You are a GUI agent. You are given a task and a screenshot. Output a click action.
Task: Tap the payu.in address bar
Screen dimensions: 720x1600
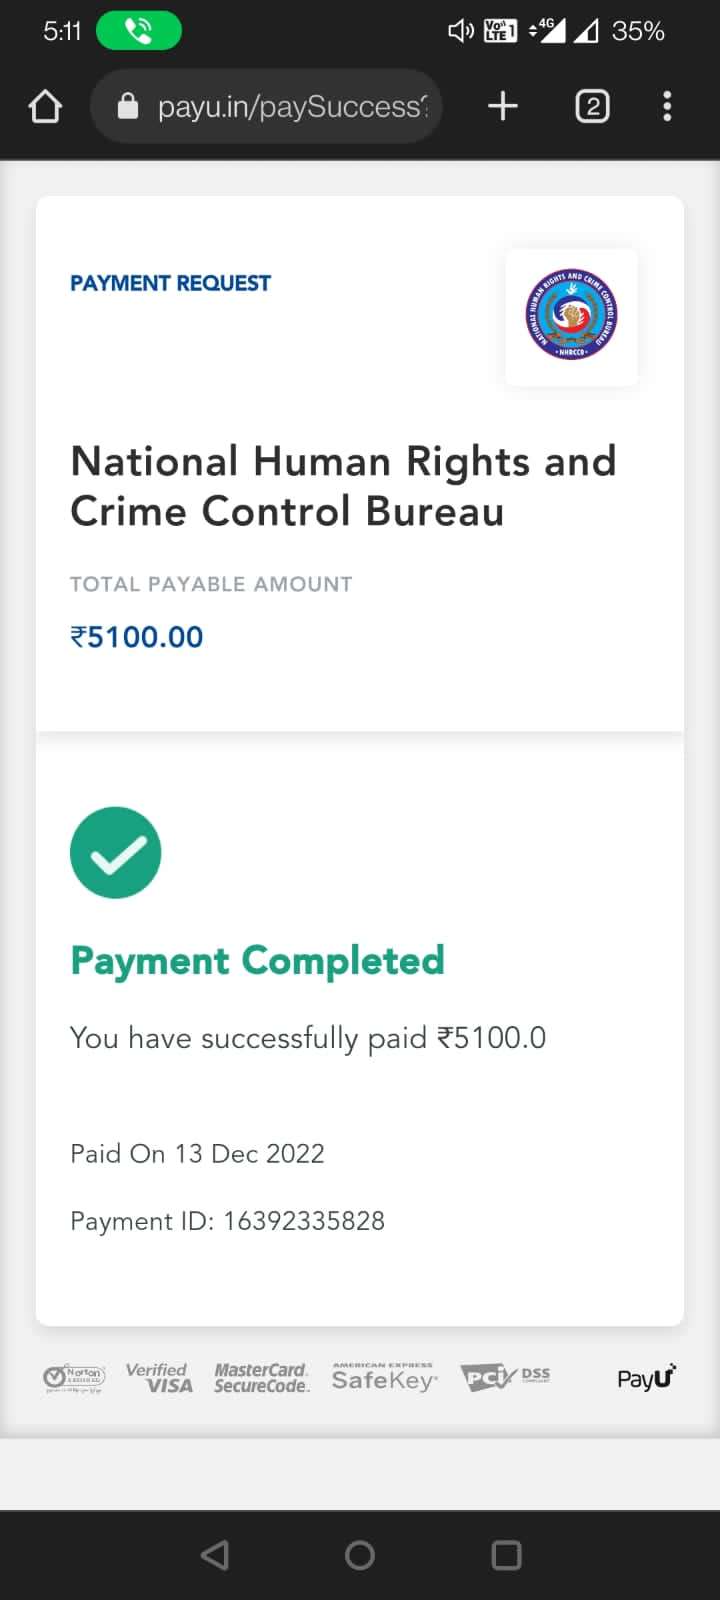(x=290, y=106)
